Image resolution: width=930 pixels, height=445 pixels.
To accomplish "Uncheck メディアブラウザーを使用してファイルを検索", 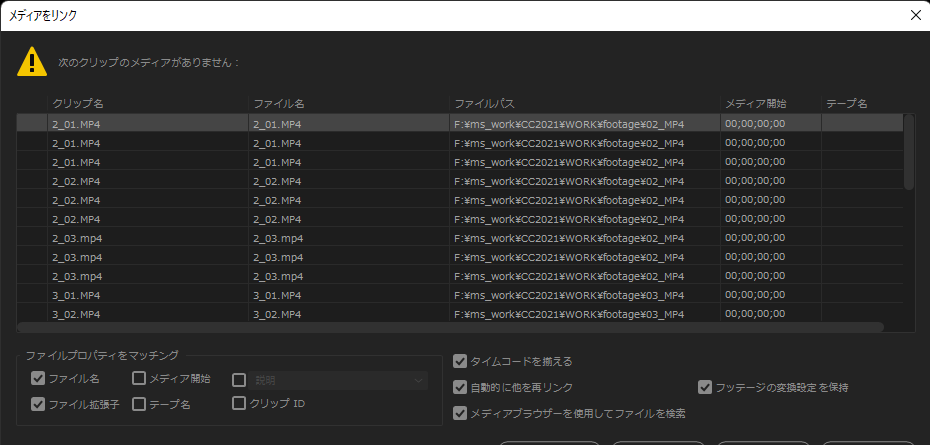I will coord(460,413).
